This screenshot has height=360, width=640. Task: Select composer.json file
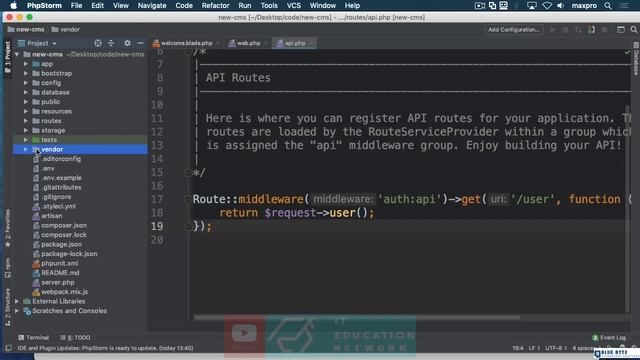click(64, 225)
